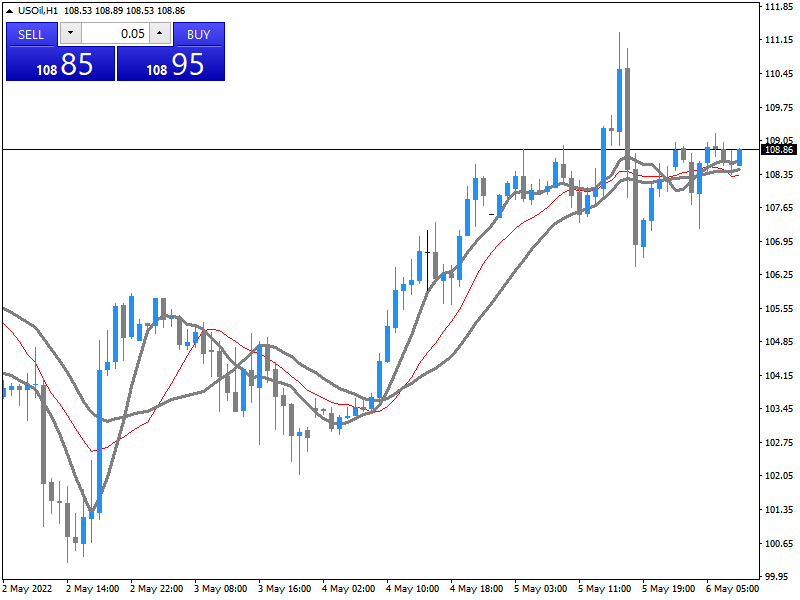Increase lot volume with up arrow
This screenshot has height=600, width=800.
coord(159,34)
